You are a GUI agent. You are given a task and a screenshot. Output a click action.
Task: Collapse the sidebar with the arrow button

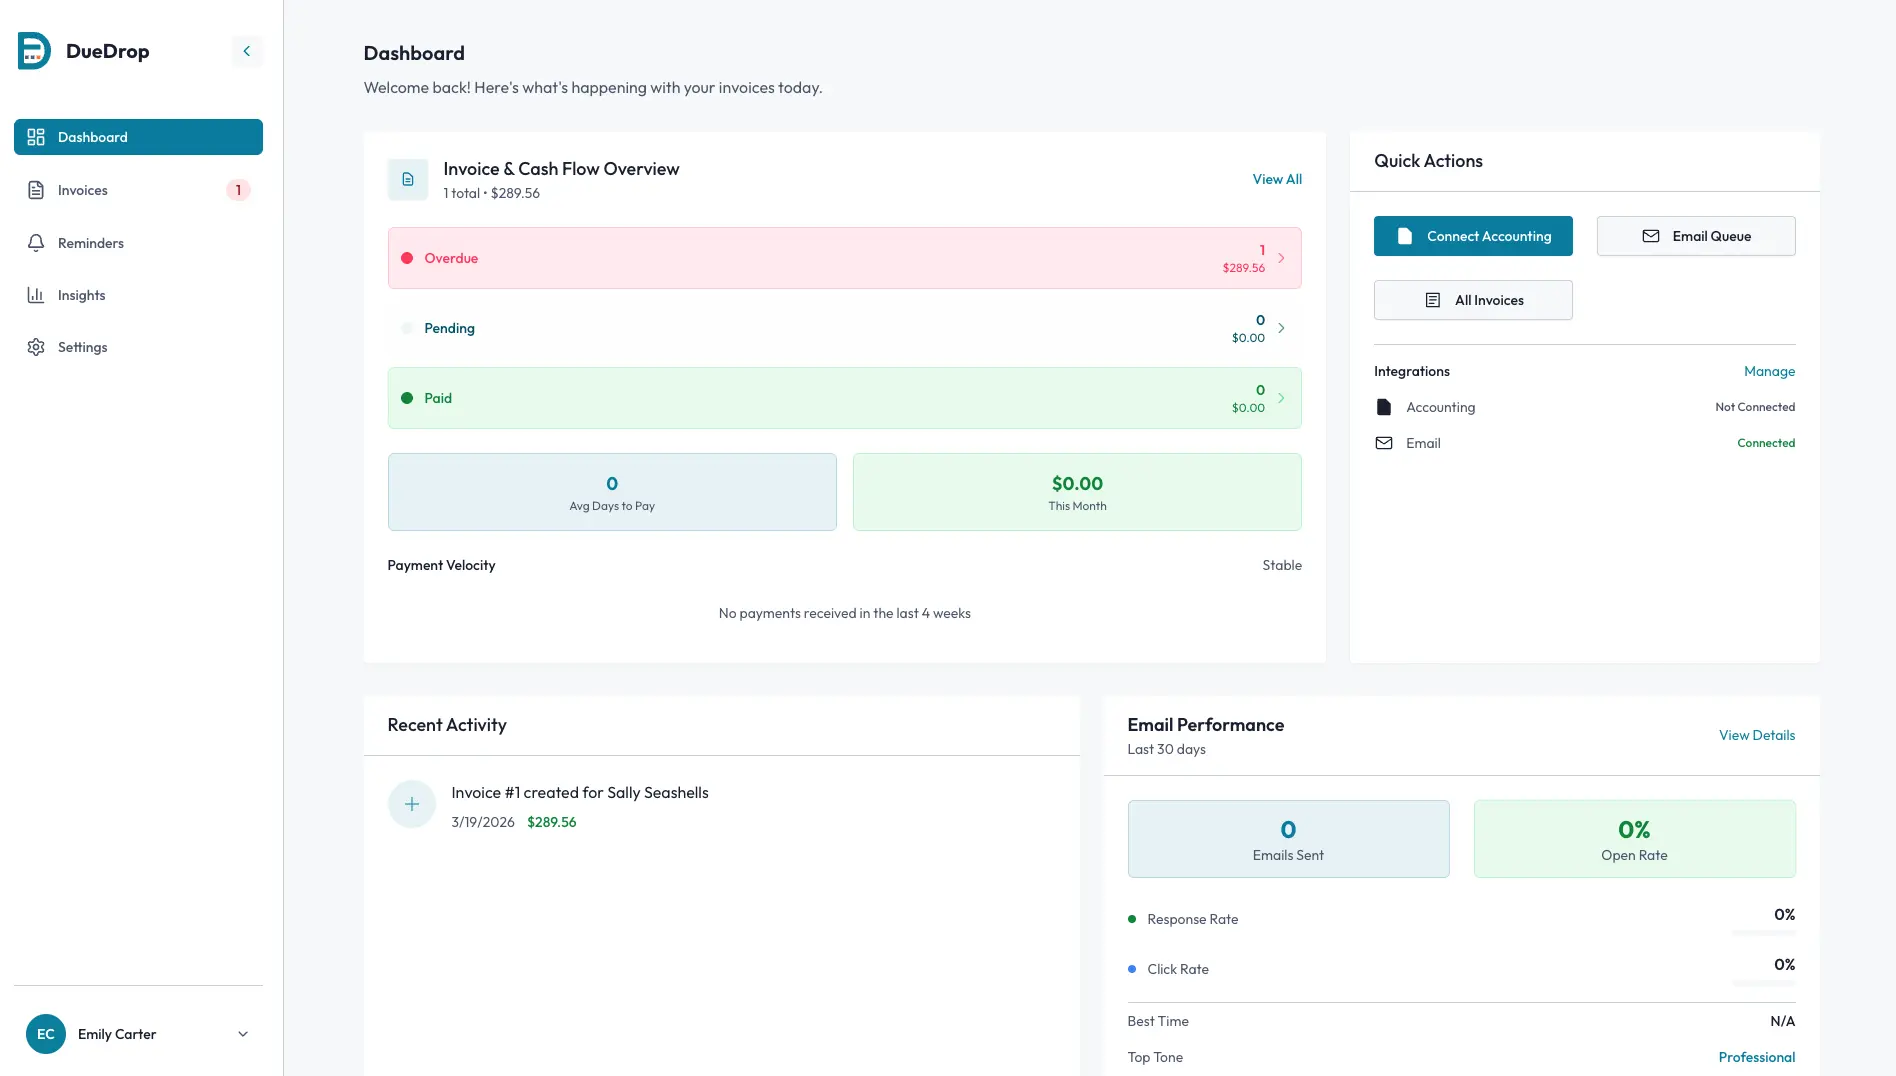(x=247, y=51)
